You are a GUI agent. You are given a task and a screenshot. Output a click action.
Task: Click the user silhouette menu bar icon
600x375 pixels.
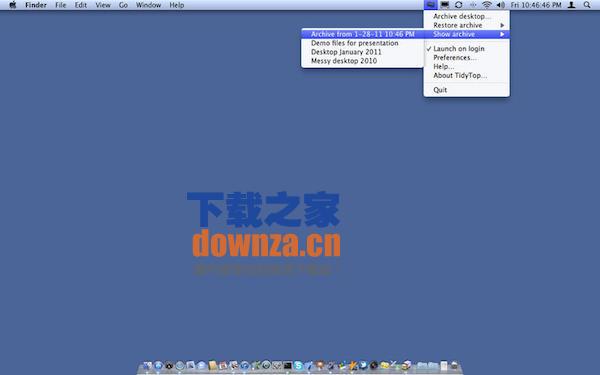point(571,5)
